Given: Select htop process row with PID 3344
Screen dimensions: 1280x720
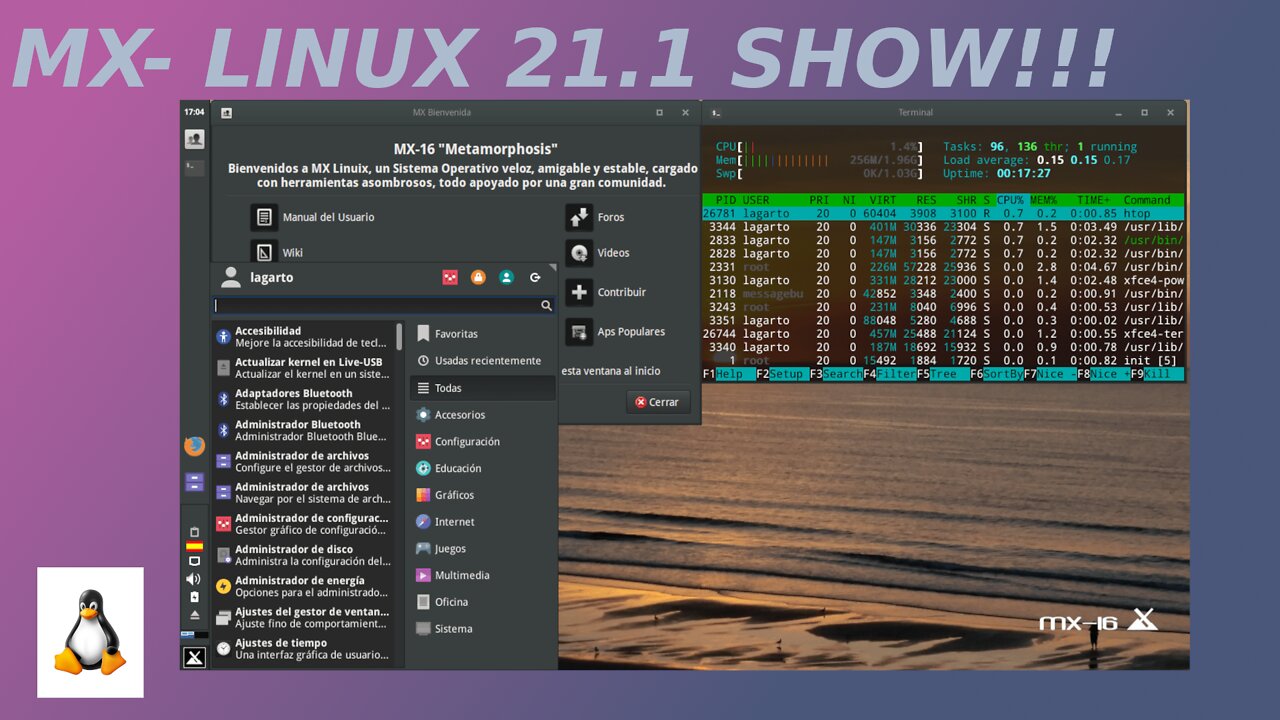Looking at the screenshot, I should (943, 227).
